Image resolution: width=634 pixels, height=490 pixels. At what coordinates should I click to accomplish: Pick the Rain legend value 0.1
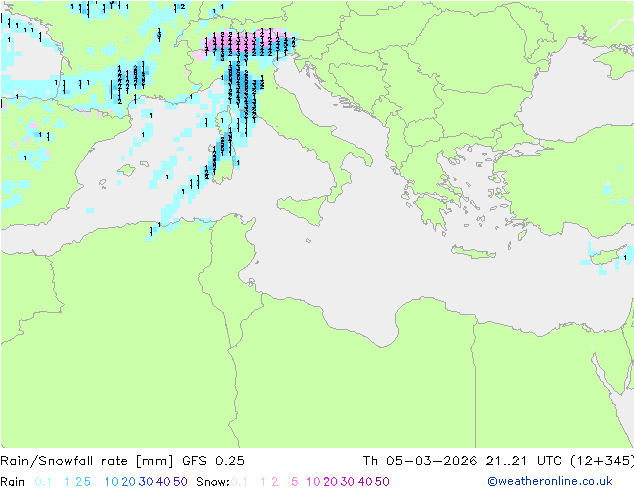43,482
